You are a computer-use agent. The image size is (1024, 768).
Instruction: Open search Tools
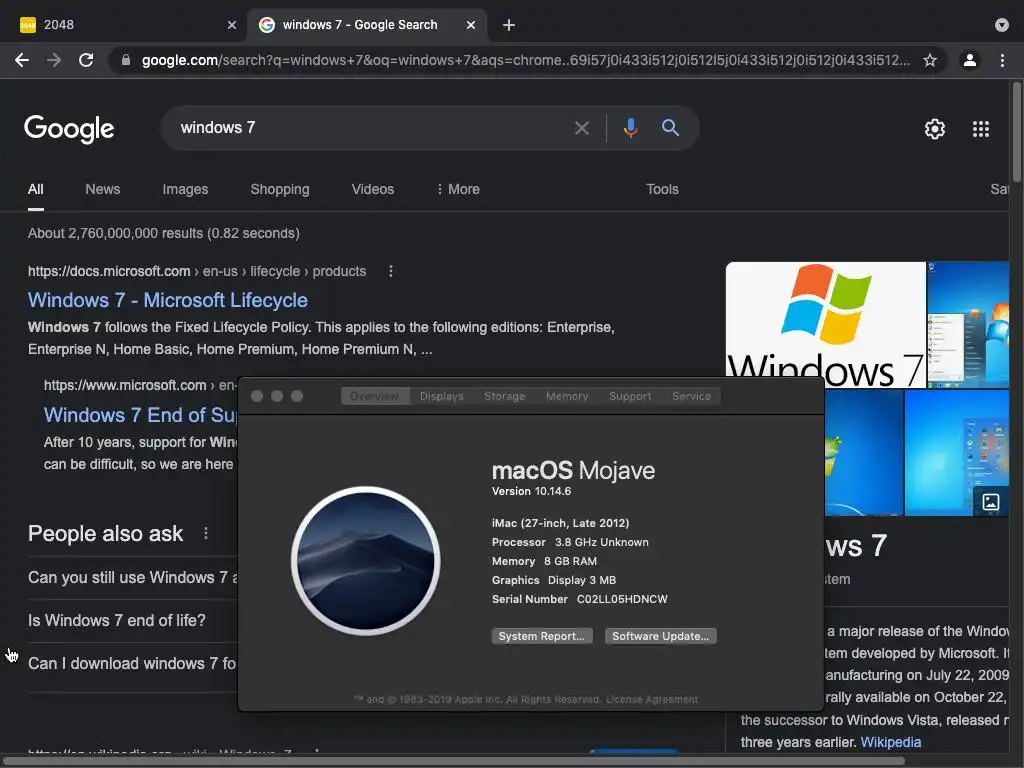point(662,189)
